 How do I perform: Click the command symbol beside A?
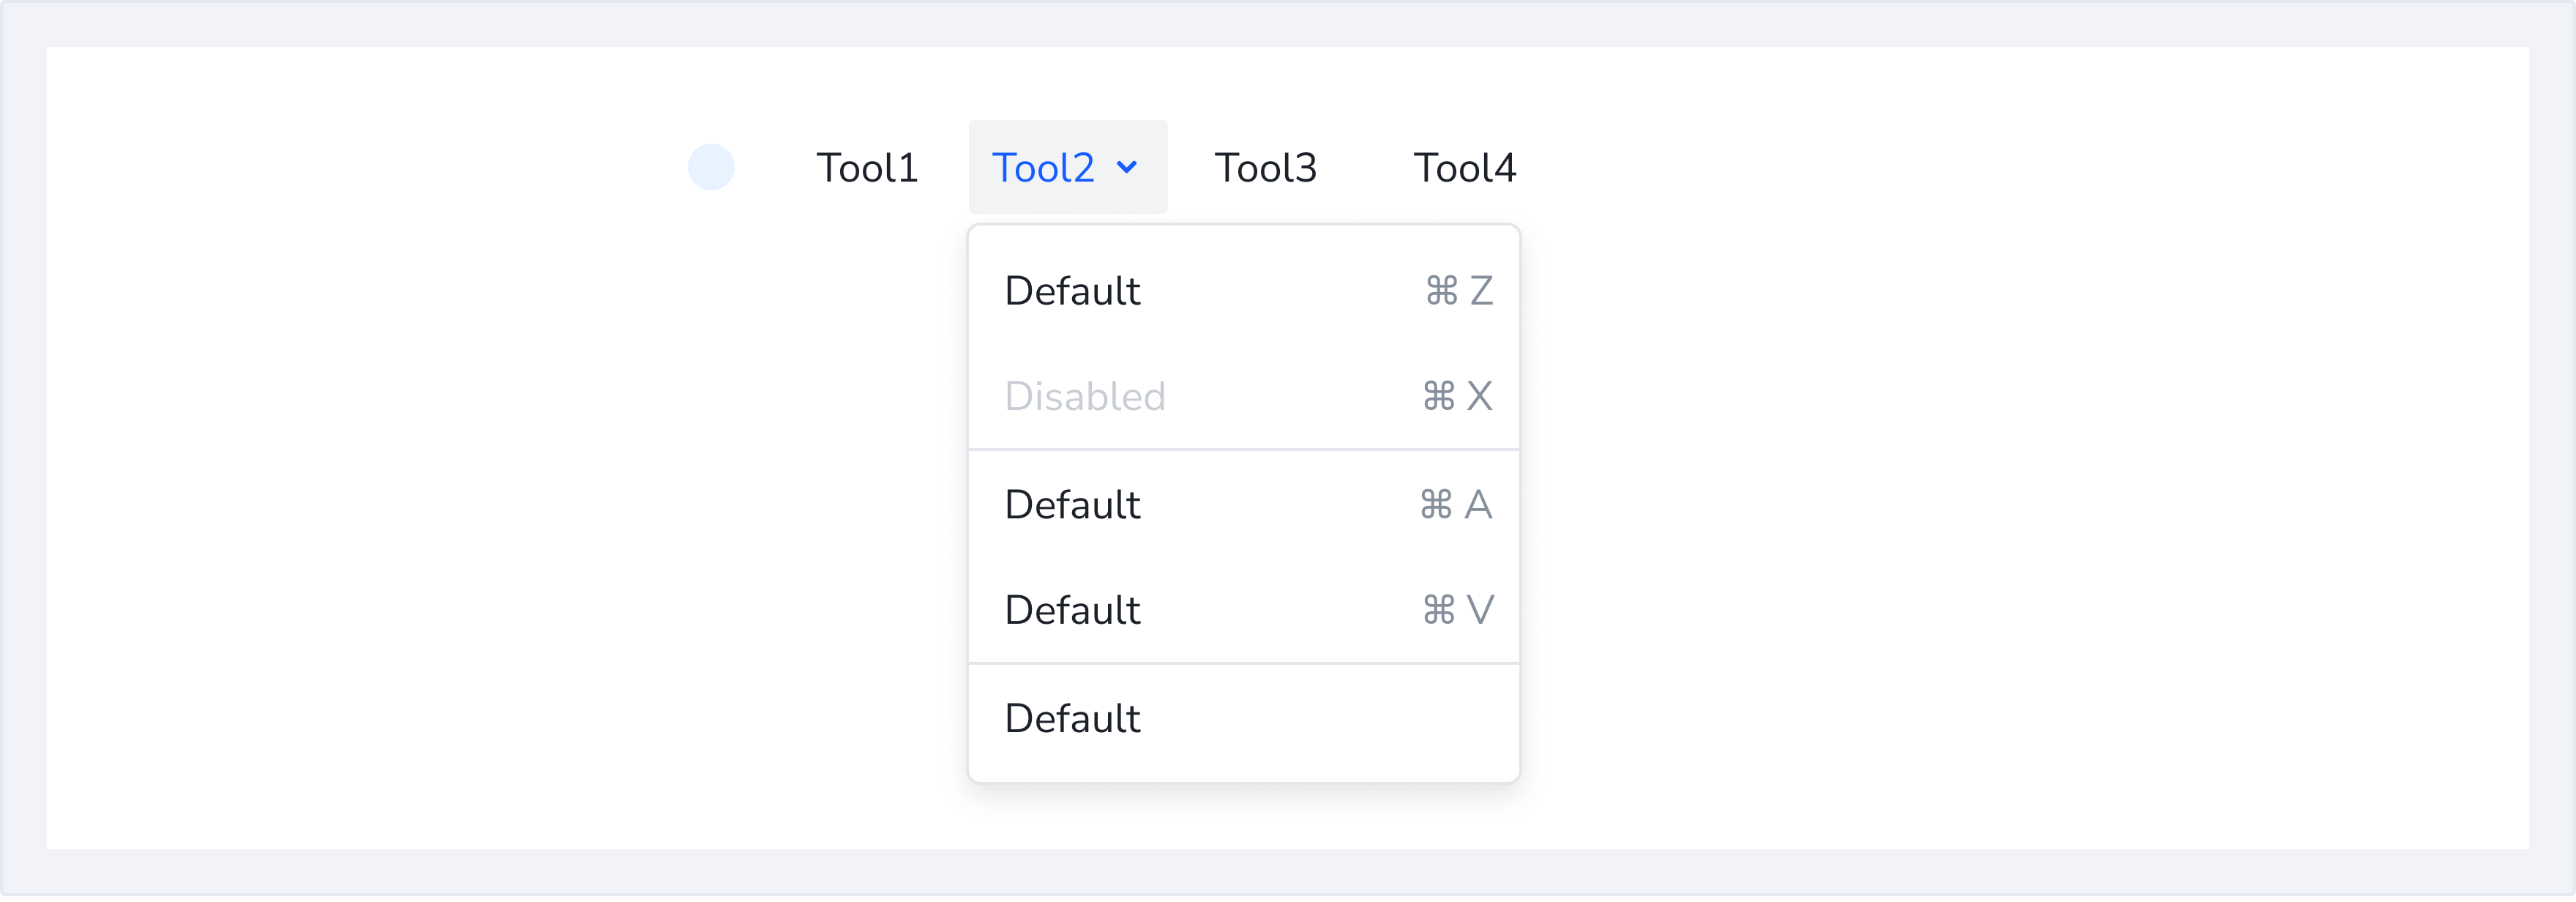pyautogui.click(x=1435, y=505)
